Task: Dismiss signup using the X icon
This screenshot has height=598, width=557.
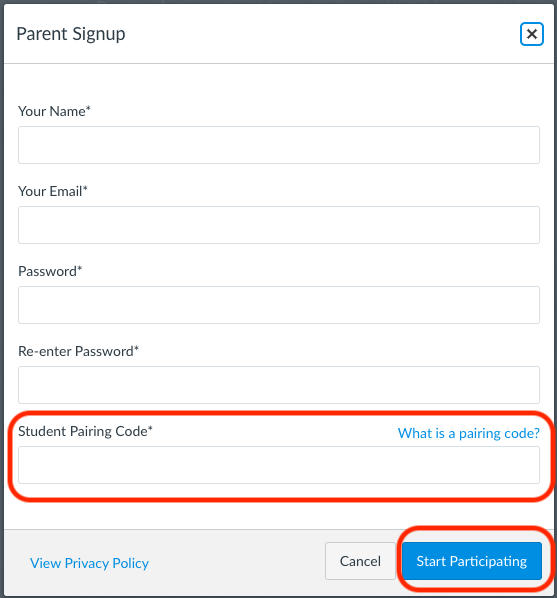Action: coord(531,34)
